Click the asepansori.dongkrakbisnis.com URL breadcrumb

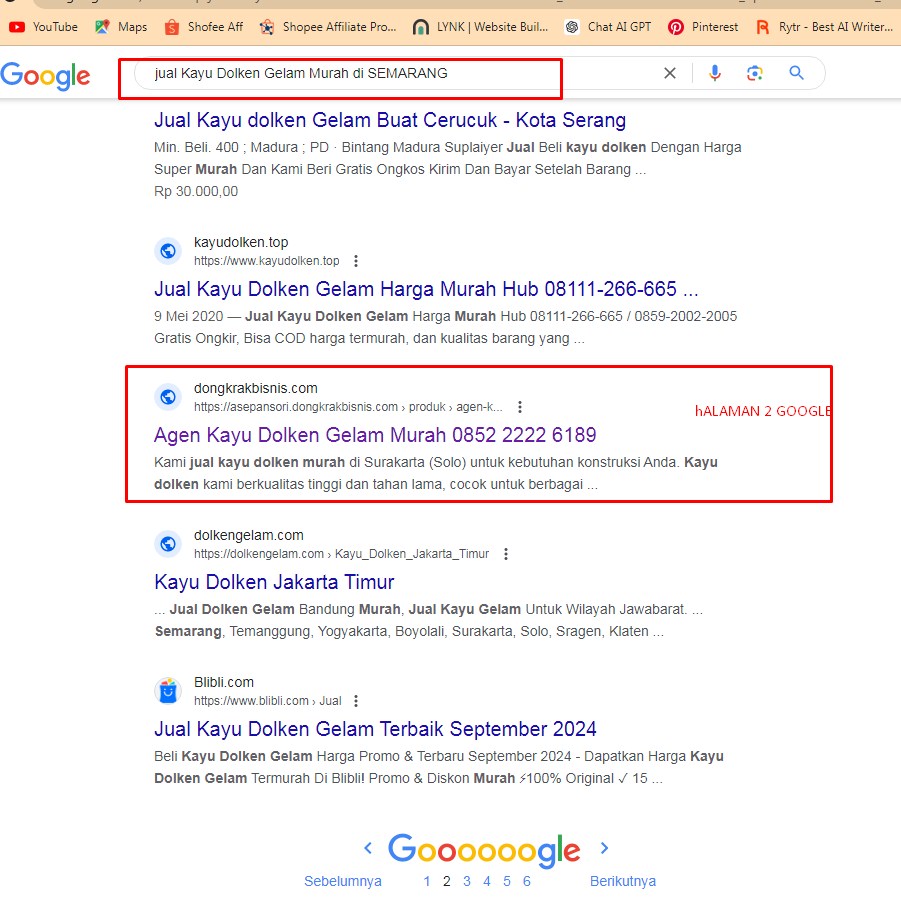click(348, 407)
